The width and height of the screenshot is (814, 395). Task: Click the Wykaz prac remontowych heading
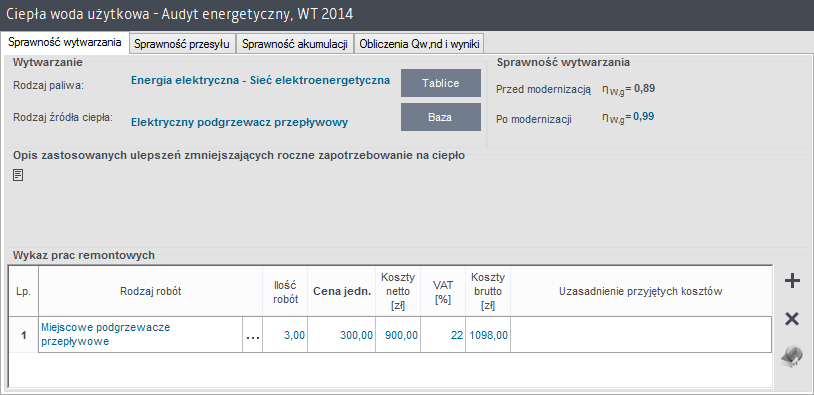tap(84, 255)
